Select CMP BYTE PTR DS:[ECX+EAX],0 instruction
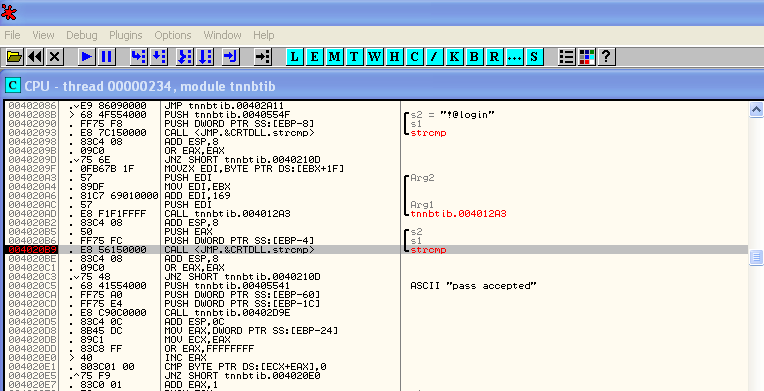764x391 pixels. (x=245, y=367)
